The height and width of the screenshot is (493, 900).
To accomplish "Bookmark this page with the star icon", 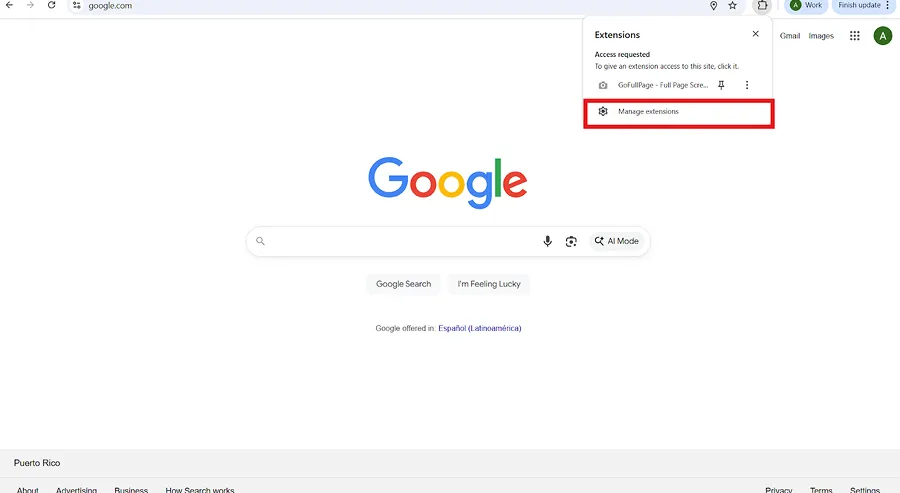I will point(733,5).
